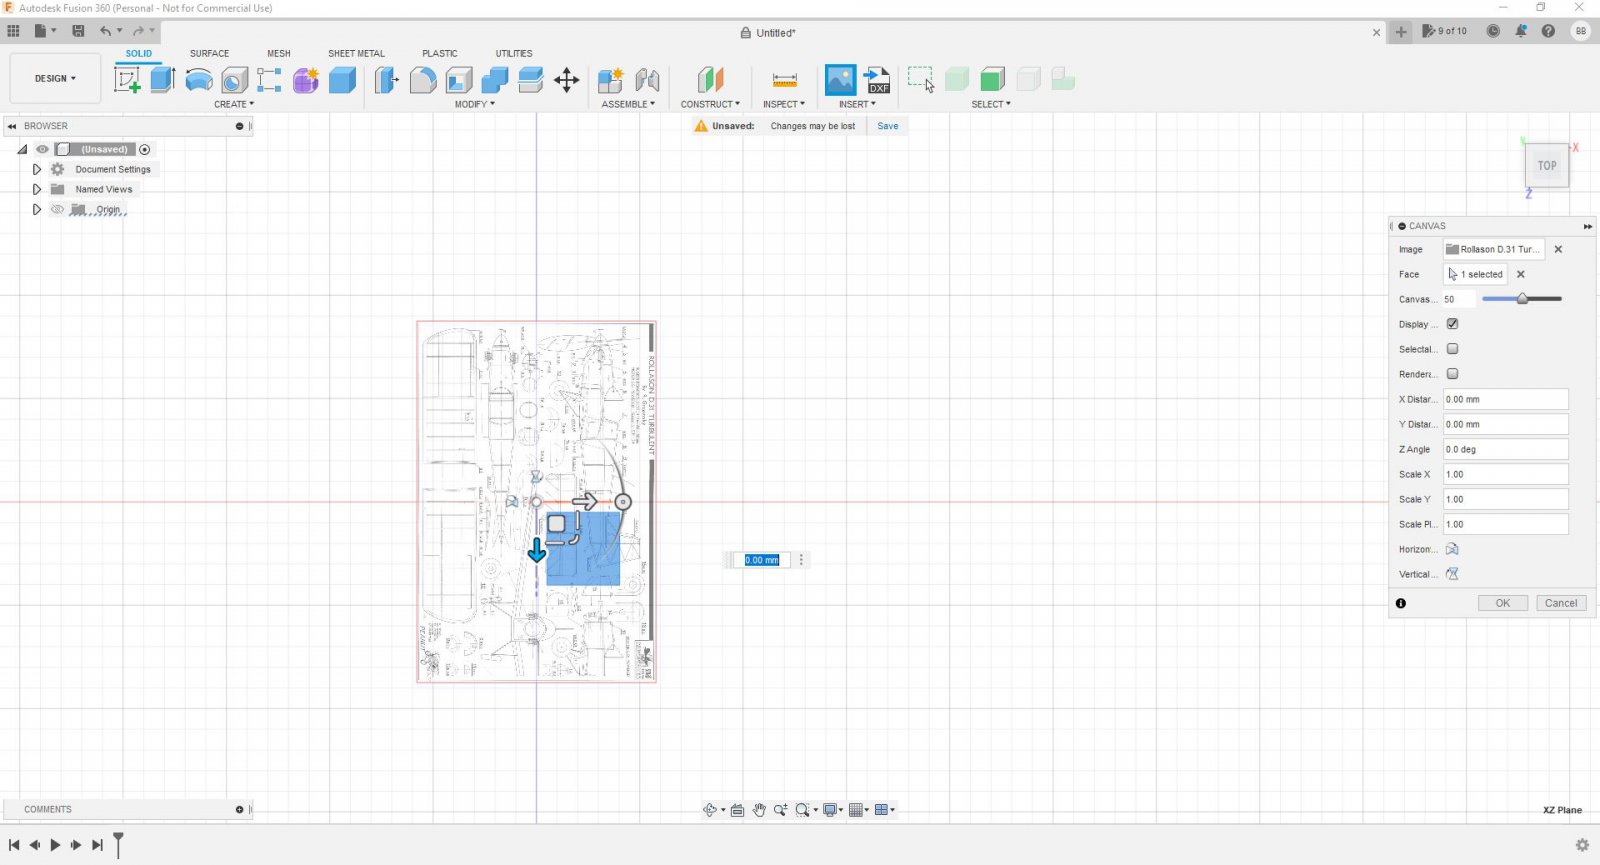The width and height of the screenshot is (1600, 865).
Task: Click the Scale X input field
Action: click(x=1505, y=474)
